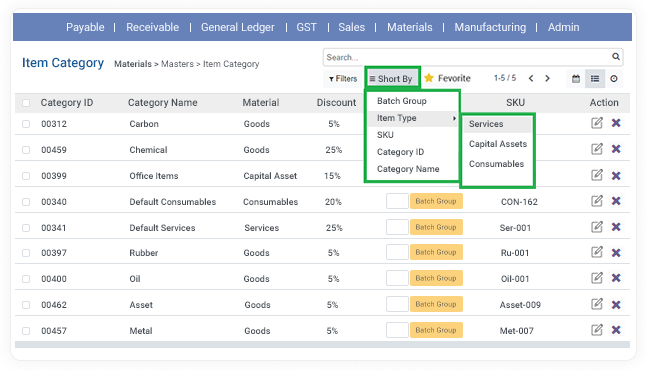647x371 pixels.
Task: Open the calendar view icon
Action: (x=576, y=78)
